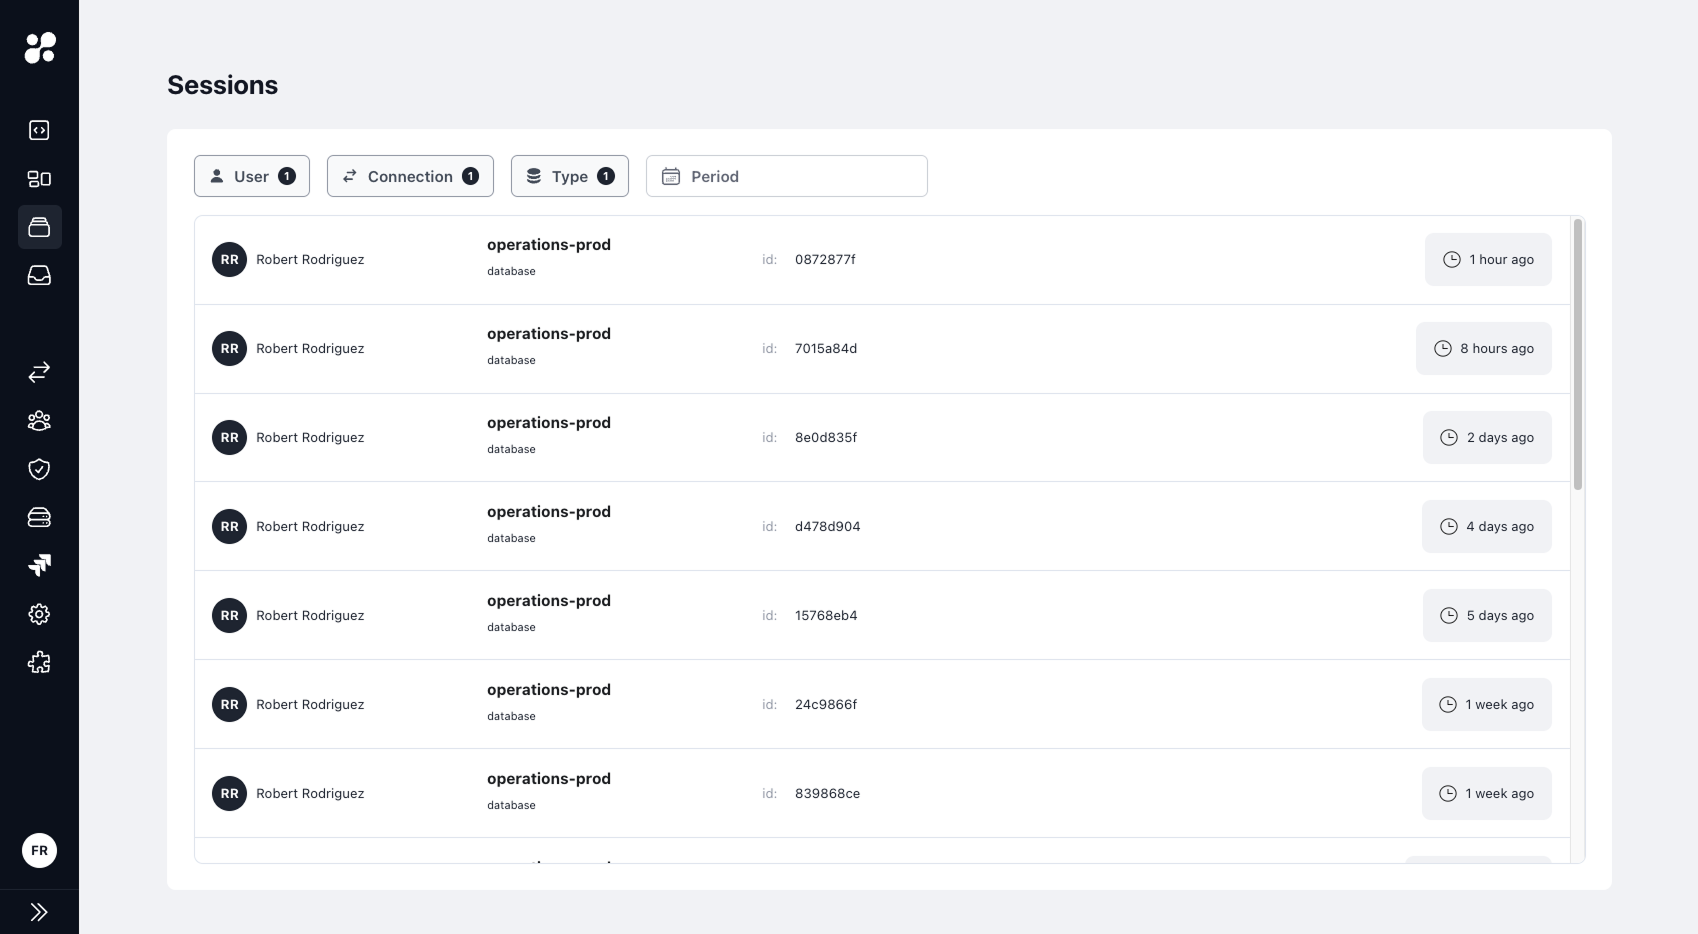The height and width of the screenshot is (934, 1698).
Task: Open the code terminal icon in the sidebar
Action: (x=39, y=130)
